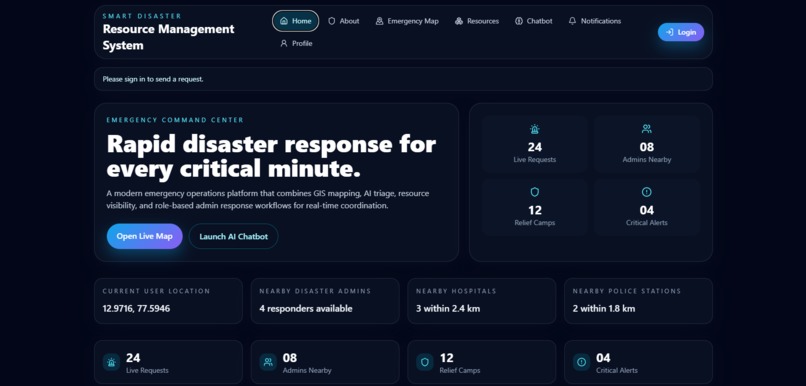The width and height of the screenshot is (806, 386).
Task: Click siren icon in bottom Live Requests card
Action: point(112,362)
